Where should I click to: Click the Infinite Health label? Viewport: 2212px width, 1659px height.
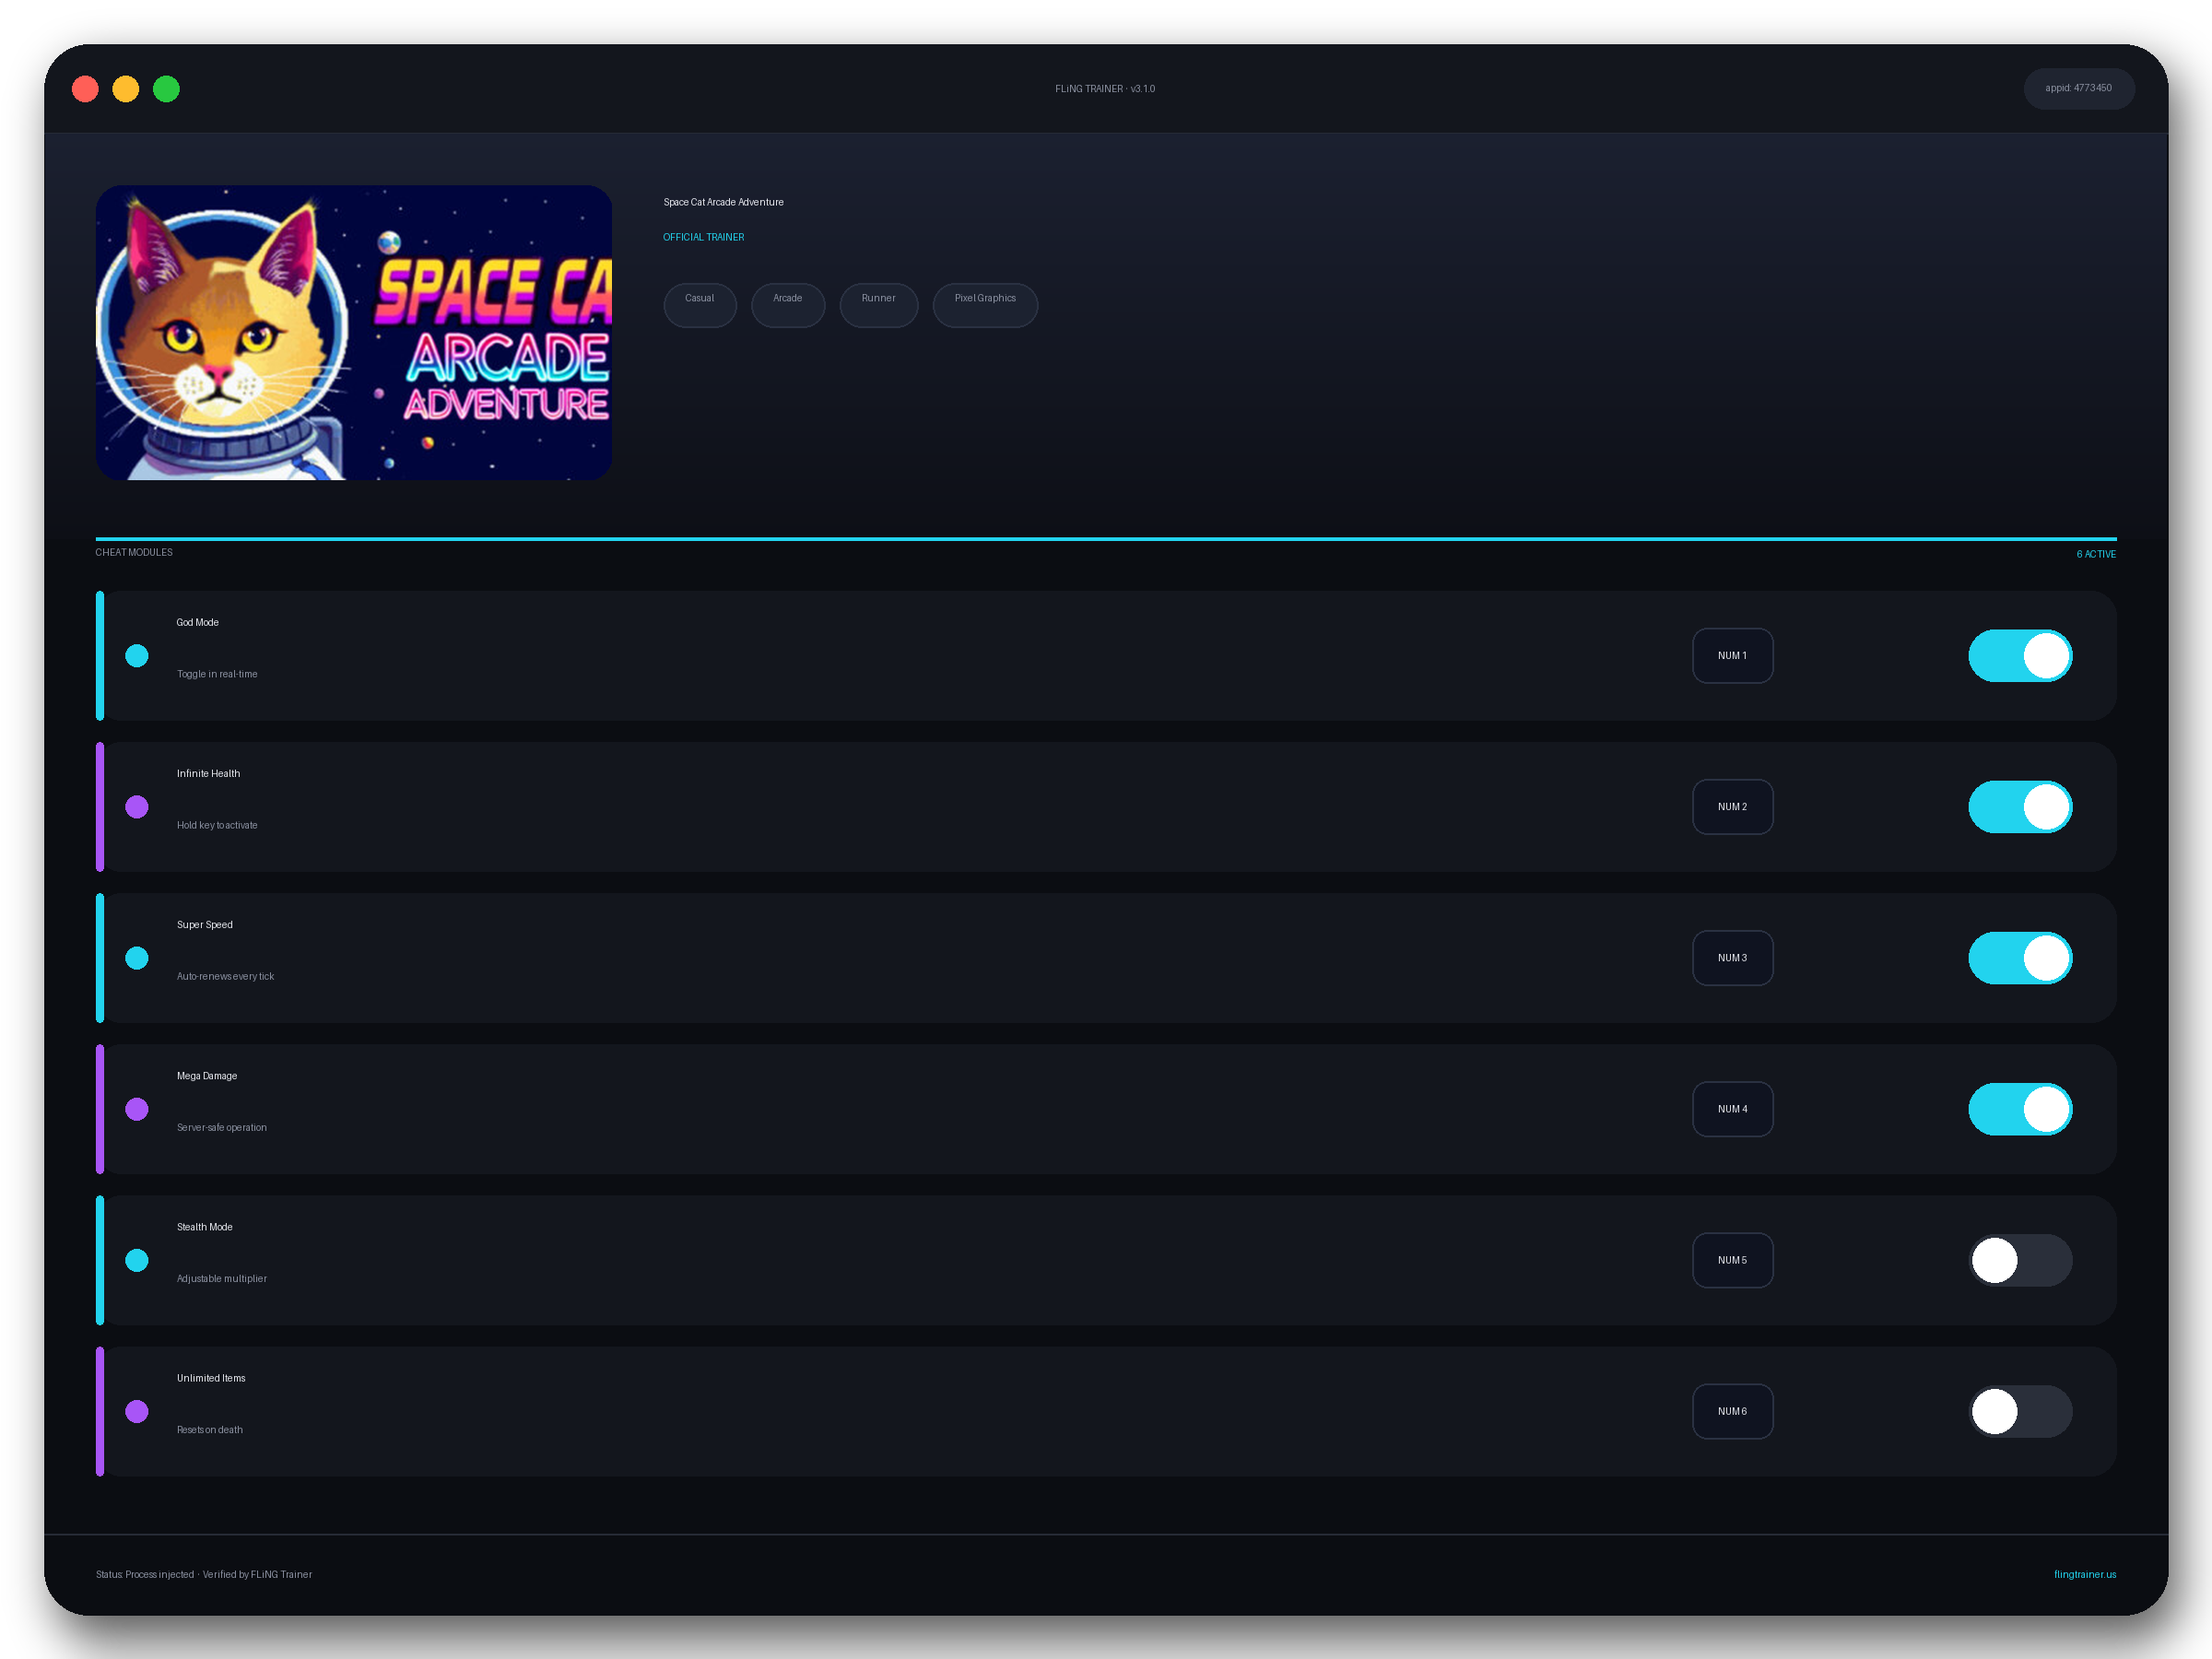(208, 773)
